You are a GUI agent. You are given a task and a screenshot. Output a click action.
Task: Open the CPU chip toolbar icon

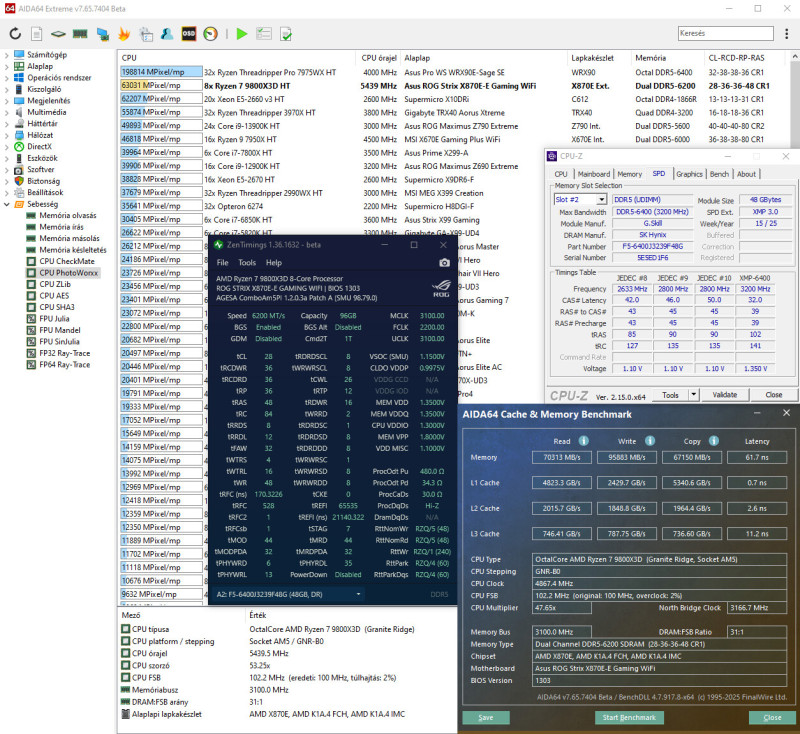pyautogui.click(x=58, y=34)
